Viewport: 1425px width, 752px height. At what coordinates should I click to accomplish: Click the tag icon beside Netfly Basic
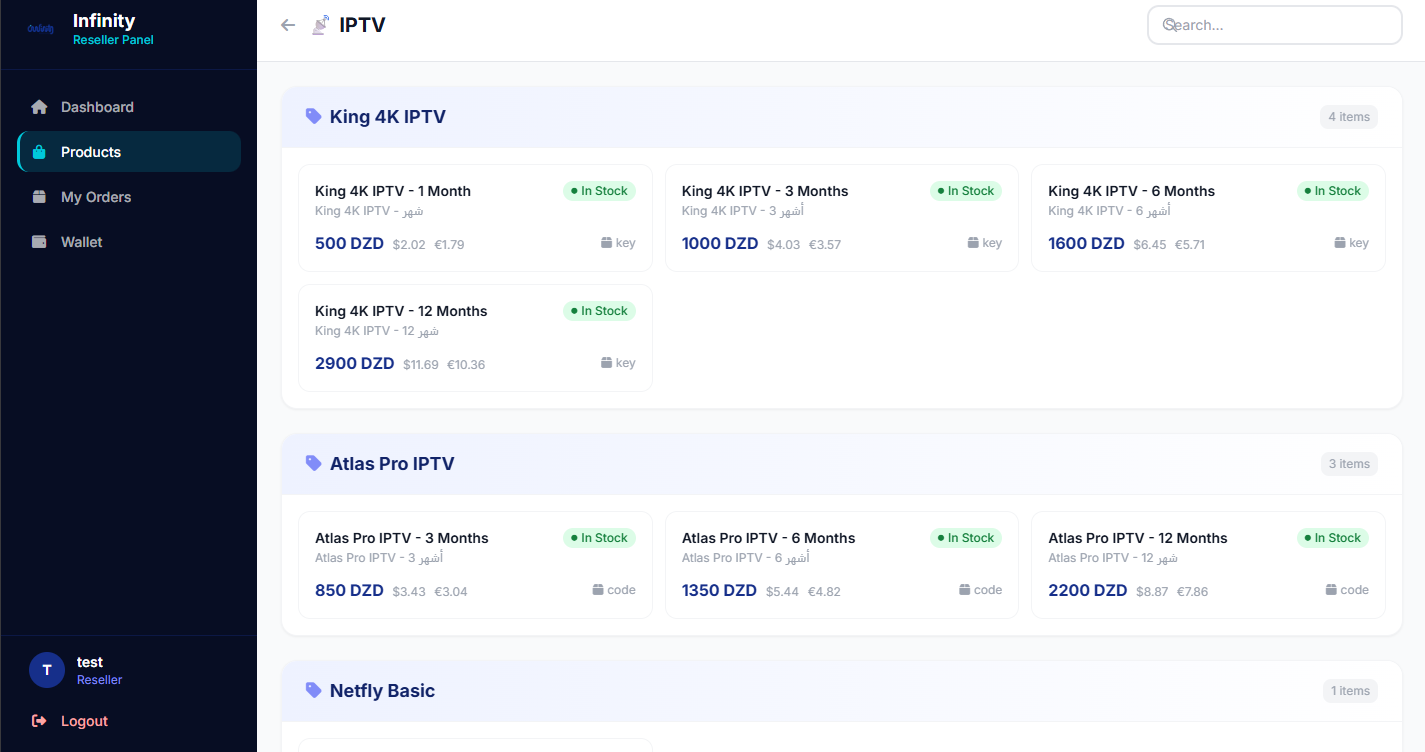point(313,691)
